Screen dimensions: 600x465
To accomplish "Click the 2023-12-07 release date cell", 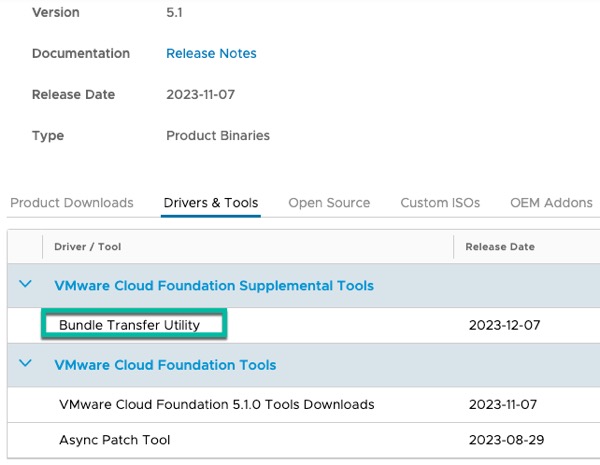I will [507, 325].
